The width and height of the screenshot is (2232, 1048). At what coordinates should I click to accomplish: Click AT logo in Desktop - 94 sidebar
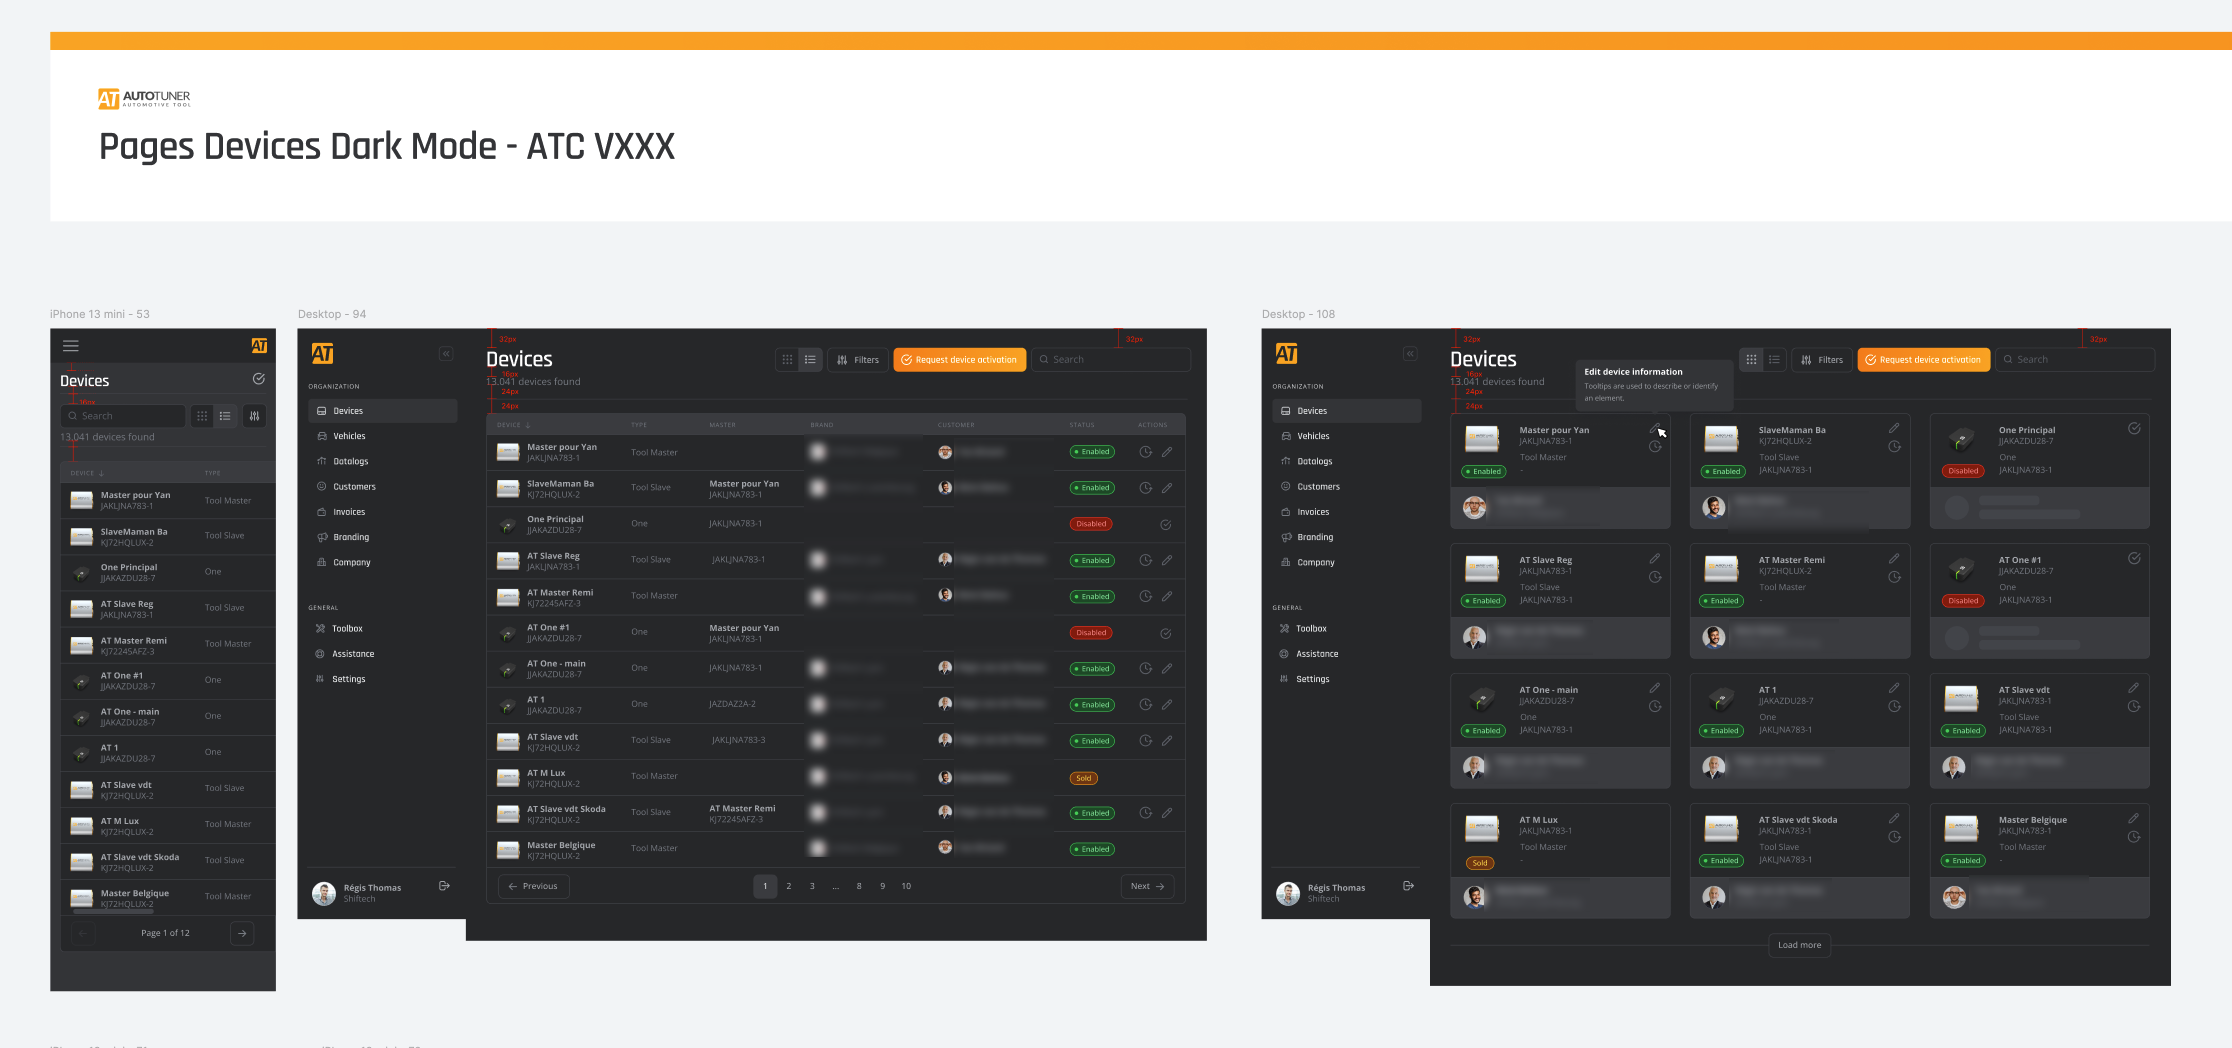(322, 354)
